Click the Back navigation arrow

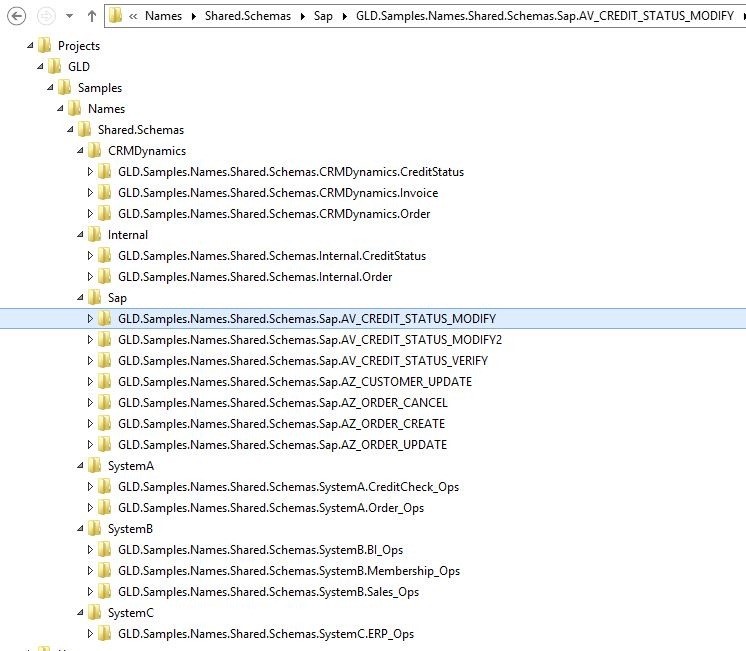coord(17,16)
